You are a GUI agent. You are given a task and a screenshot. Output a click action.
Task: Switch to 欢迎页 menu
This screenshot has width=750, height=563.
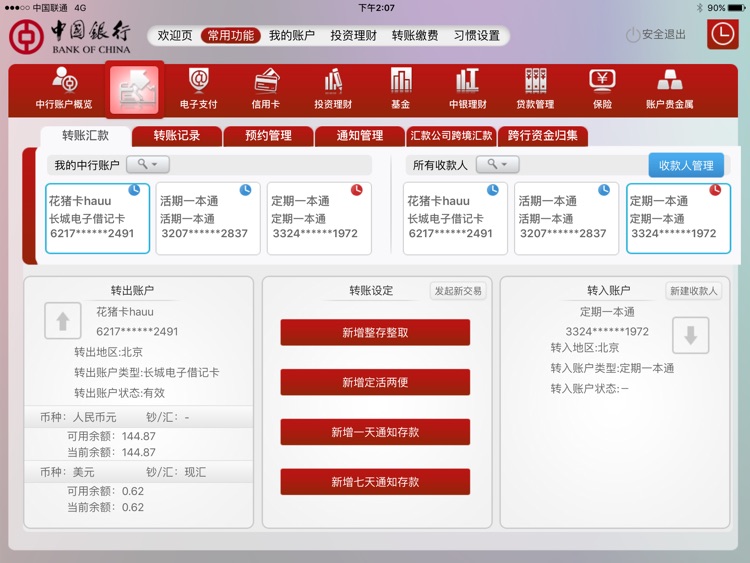pos(175,35)
